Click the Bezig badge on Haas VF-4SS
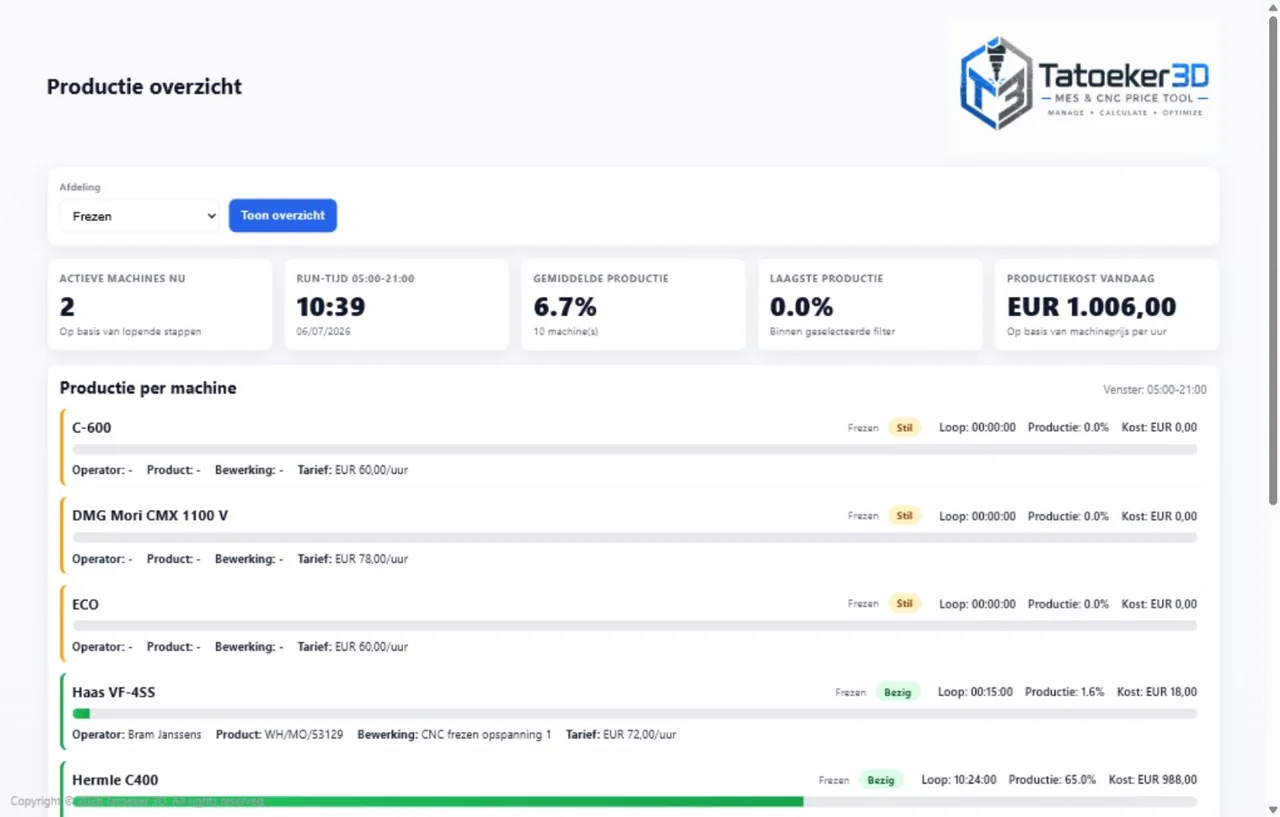Viewport: 1280px width, 817px height. 898,692
